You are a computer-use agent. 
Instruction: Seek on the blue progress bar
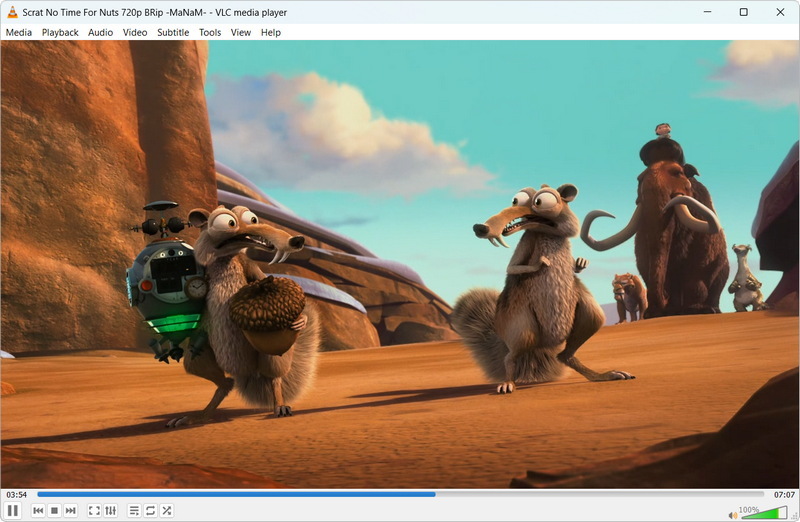(401, 494)
